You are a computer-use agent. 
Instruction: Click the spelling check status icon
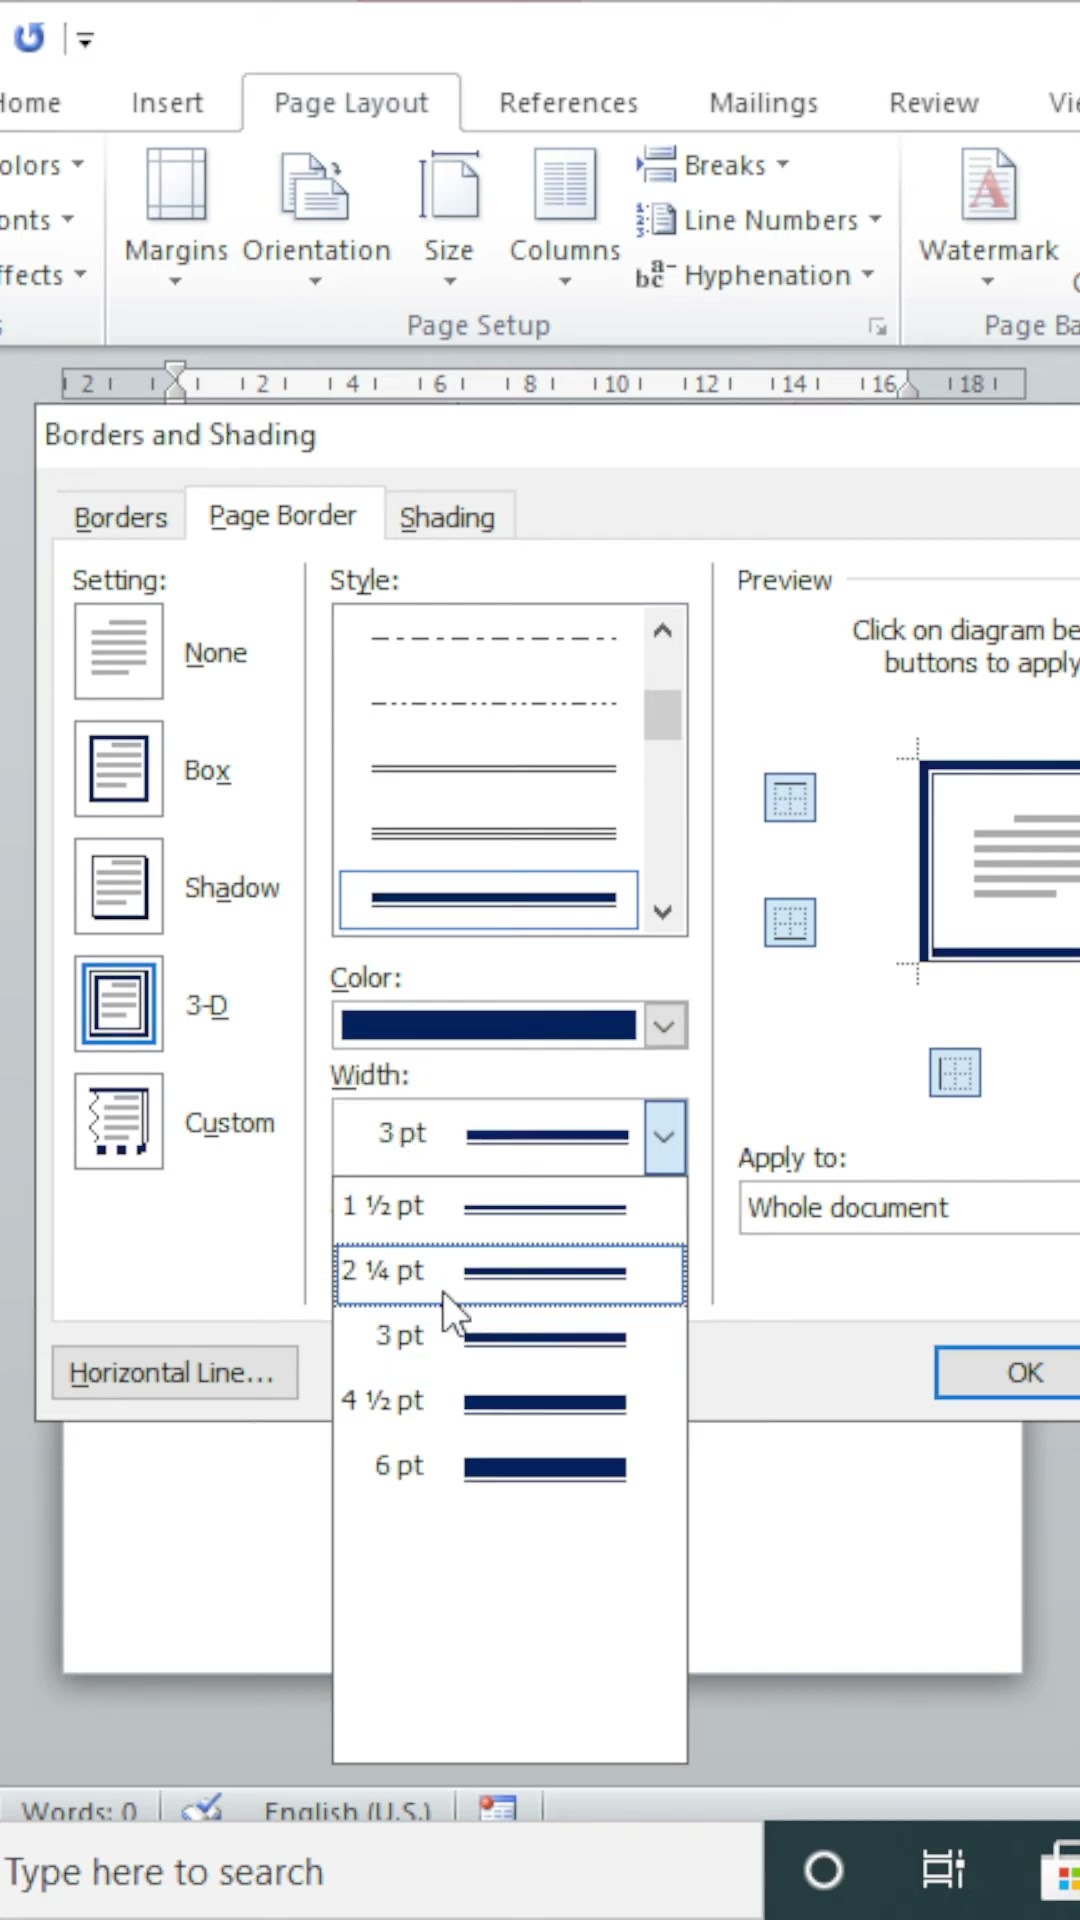pos(202,1808)
